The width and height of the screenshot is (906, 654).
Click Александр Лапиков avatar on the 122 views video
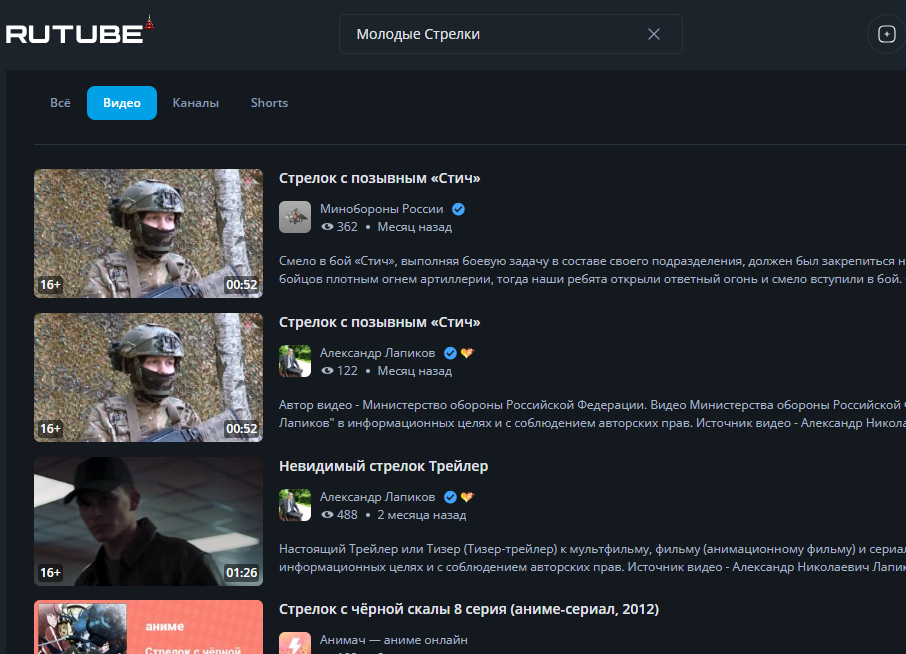point(295,361)
